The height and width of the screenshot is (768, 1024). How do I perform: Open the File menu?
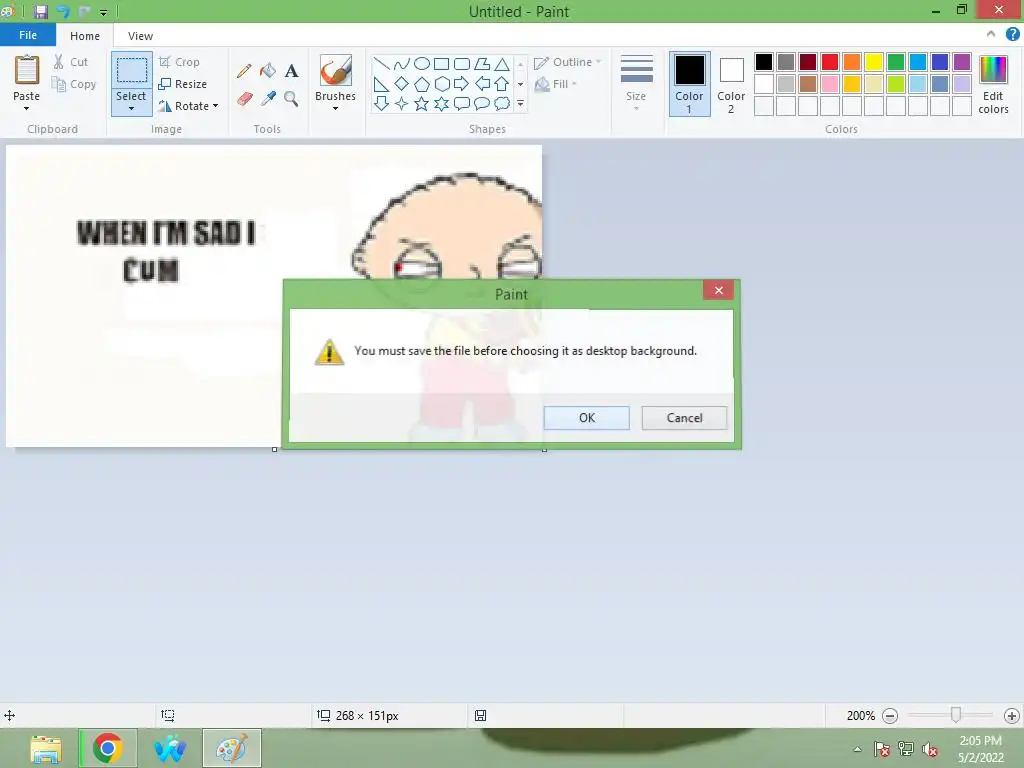click(27, 35)
